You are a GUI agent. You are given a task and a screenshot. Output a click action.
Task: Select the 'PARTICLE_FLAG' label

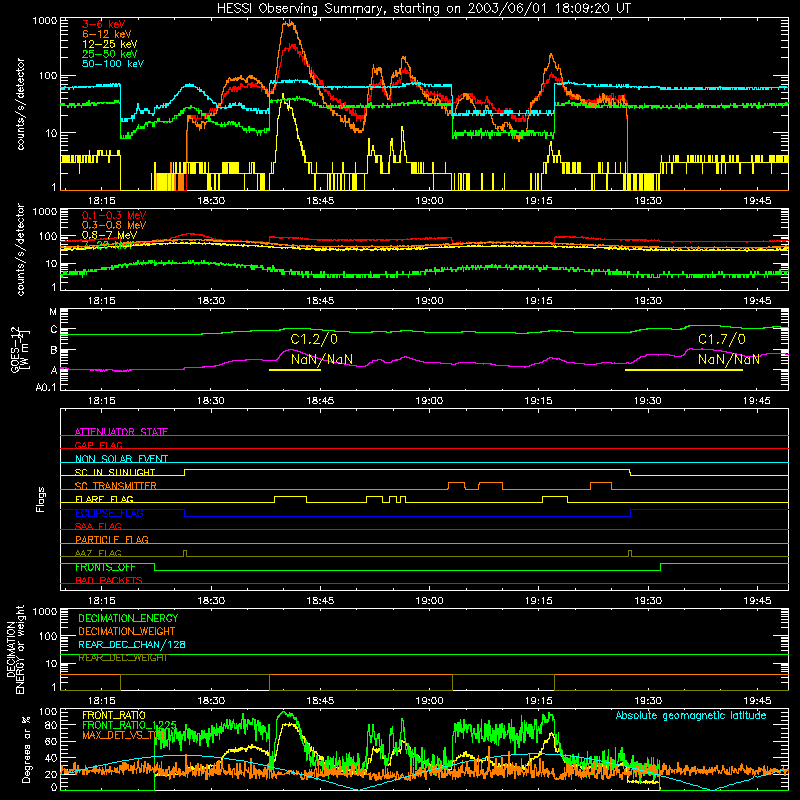(112, 539)
